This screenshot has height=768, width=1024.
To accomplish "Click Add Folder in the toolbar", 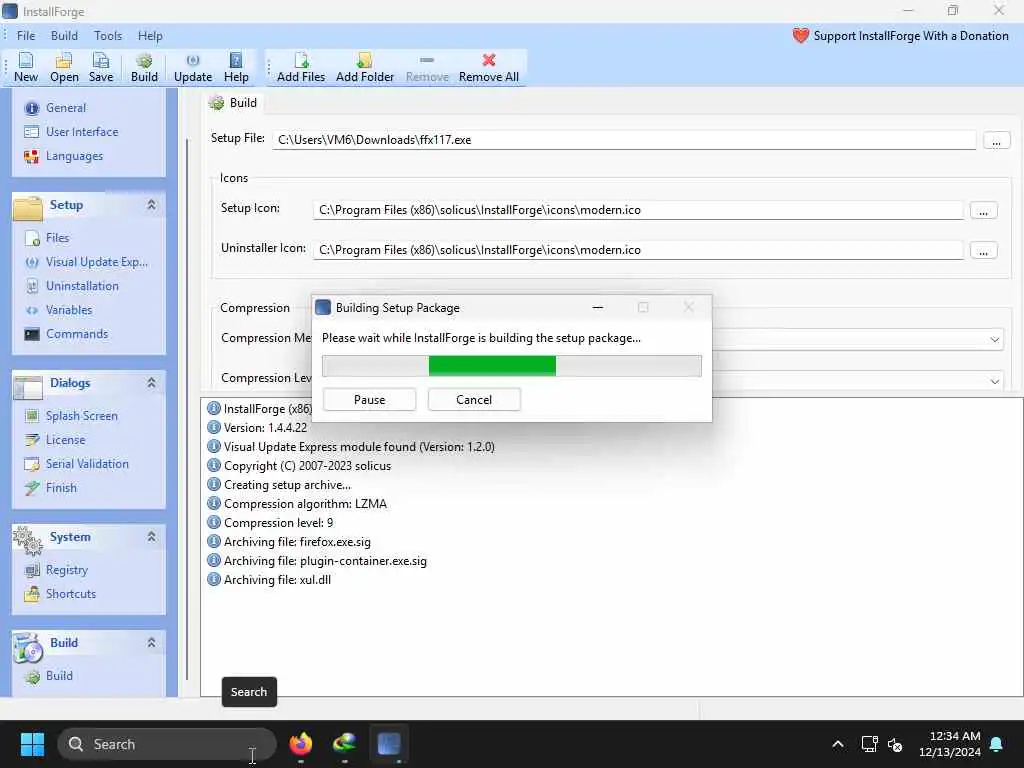I will (x=364, y=67).
